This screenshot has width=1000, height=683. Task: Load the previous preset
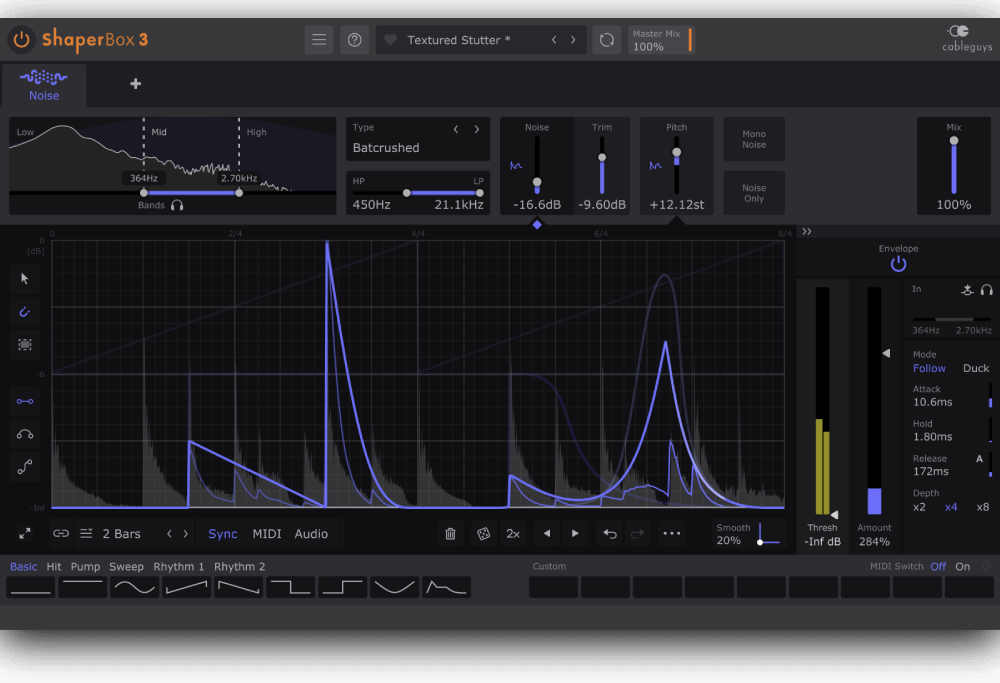[x=554, y=40]
